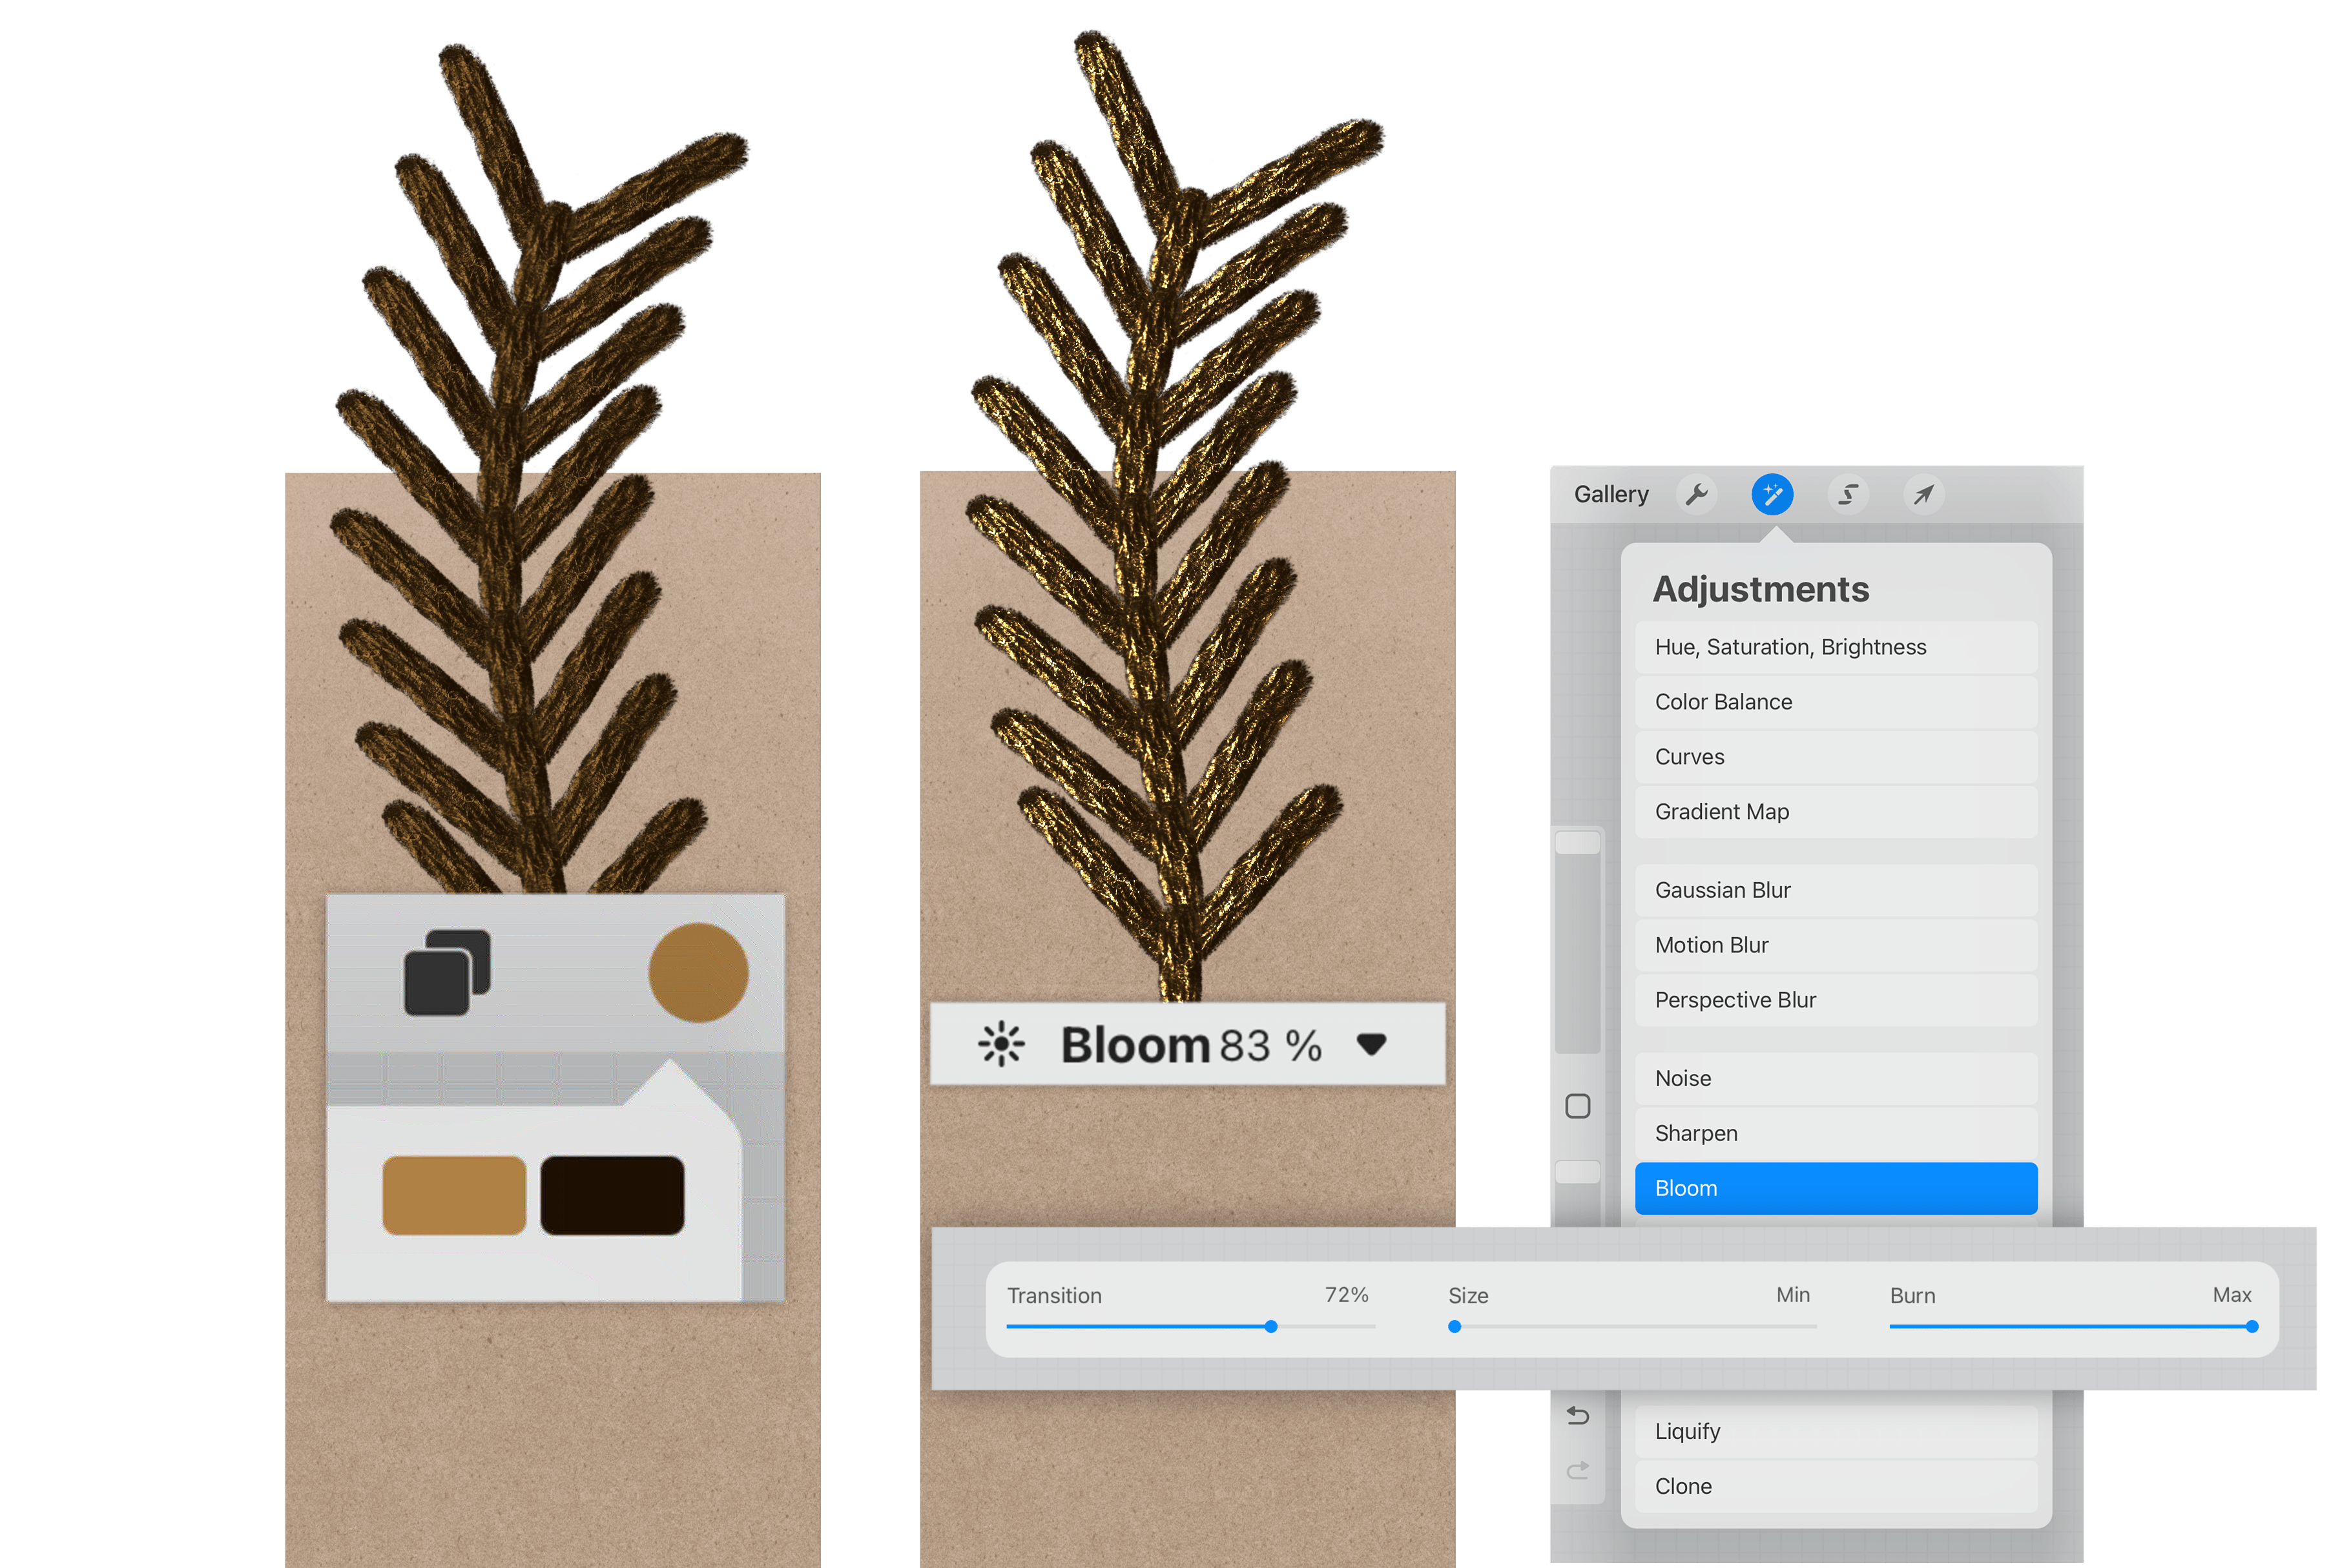Click the Bloom 83 % label text
The height and width of the screenshot is (1568, 2351).
[1191, 1045]
